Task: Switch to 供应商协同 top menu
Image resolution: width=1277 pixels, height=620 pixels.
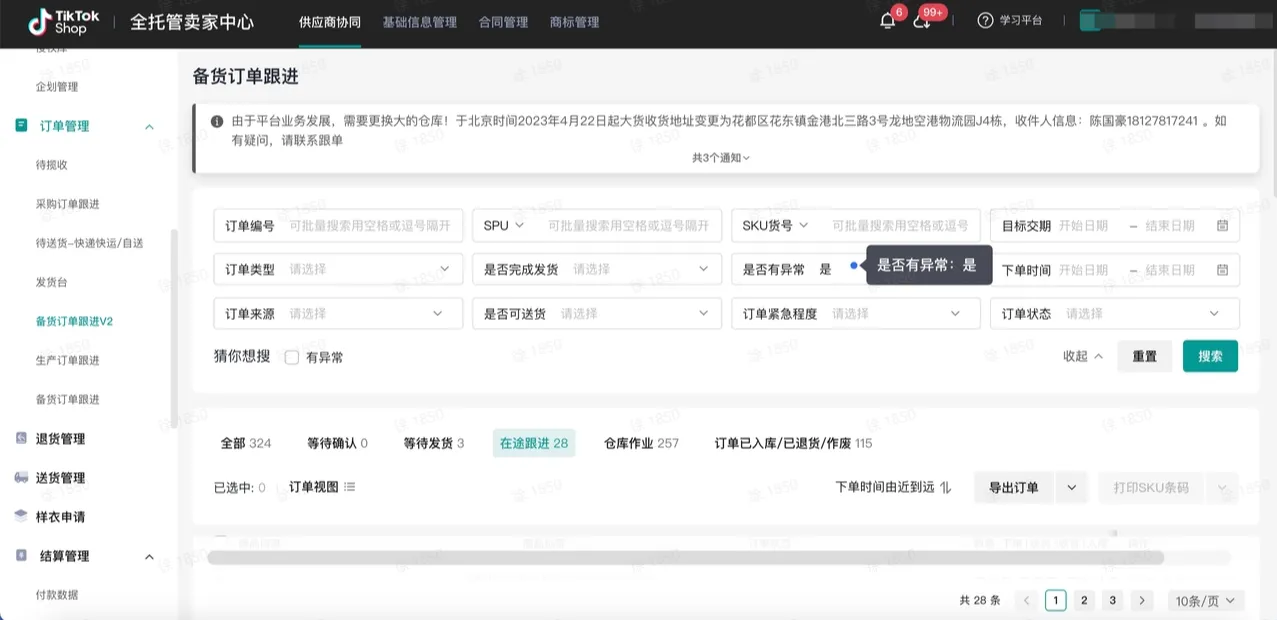Action: (330, 22)
